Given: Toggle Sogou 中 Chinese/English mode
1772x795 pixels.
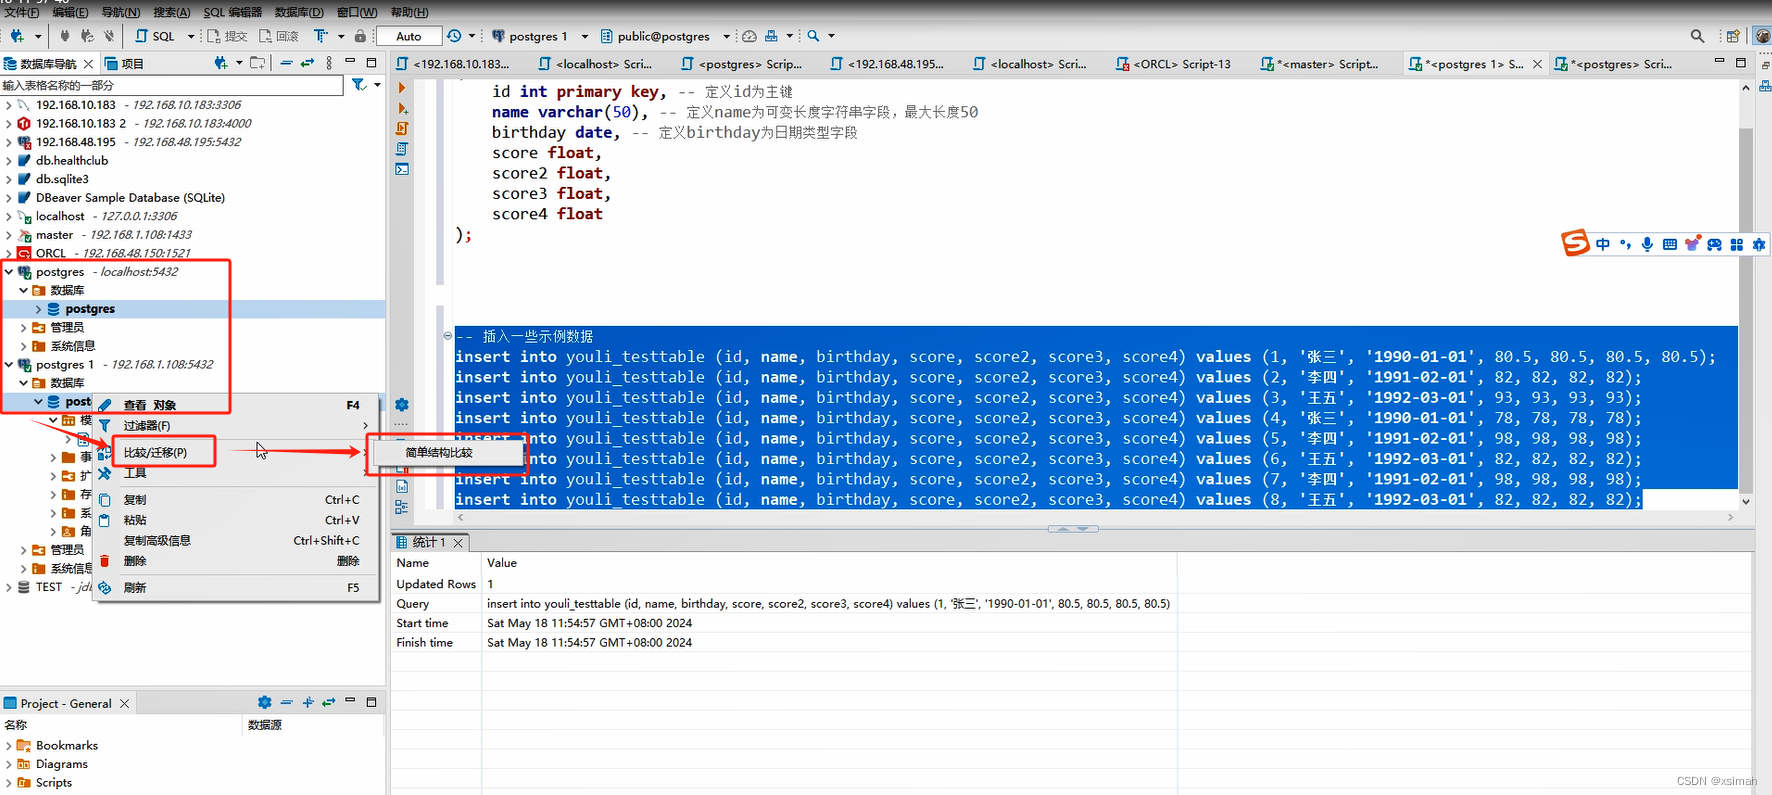Looking at the screenshot, I should point(1603,244).
